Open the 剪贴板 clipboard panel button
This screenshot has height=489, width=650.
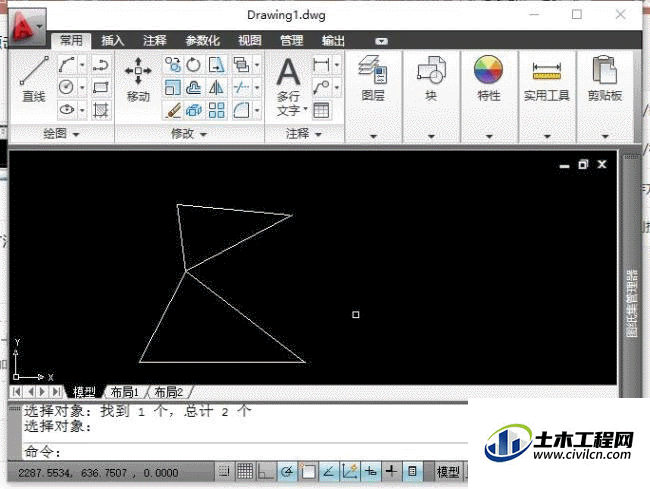pyautogui.click(x=605, y=79)
